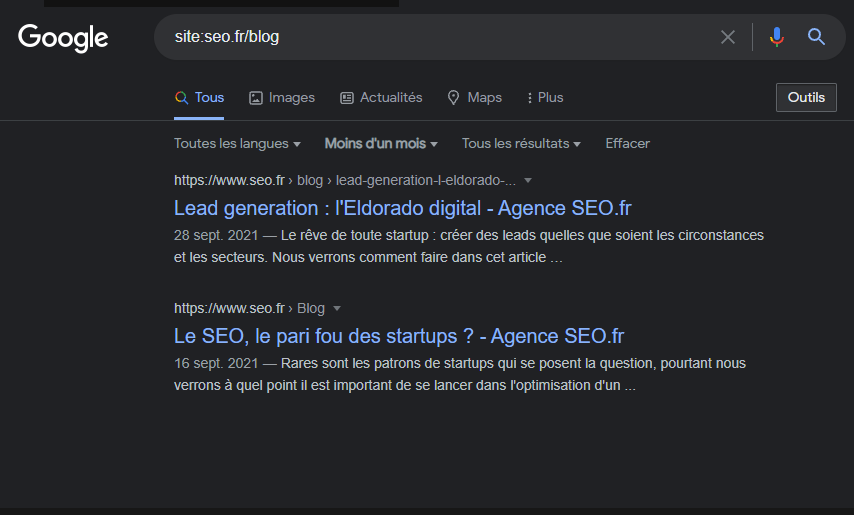854x515 pixels.
Task: Open Le SEO, le pari fou des startups result
Action: point(399,336)
